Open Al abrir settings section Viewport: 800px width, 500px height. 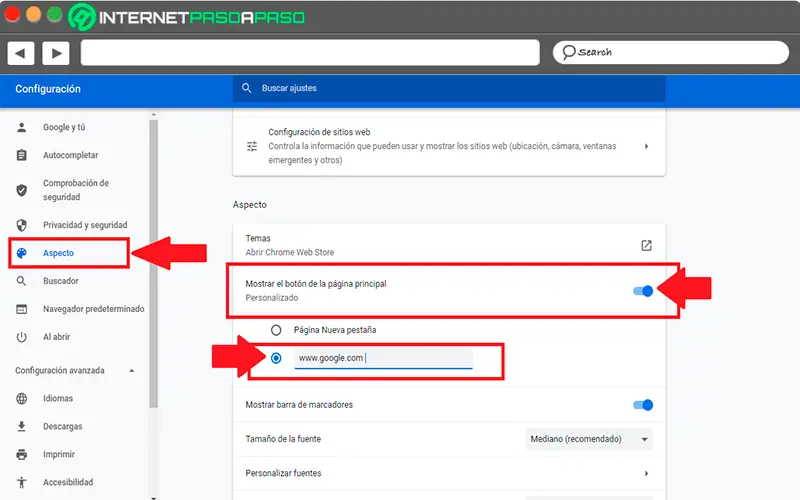pos(57,337)
